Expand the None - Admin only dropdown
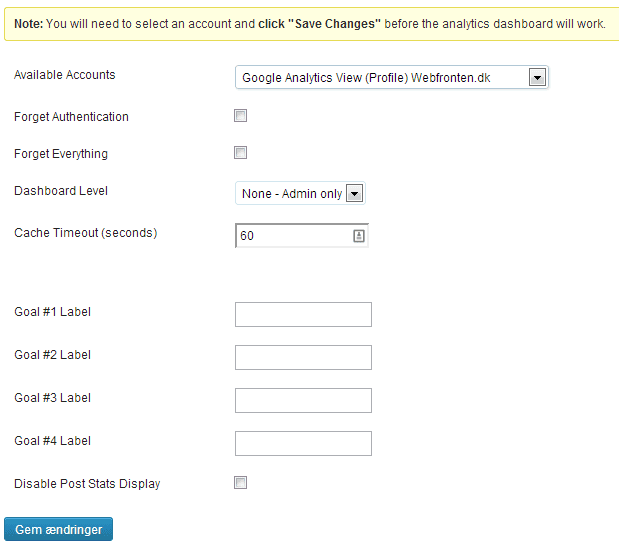Image resolution: width=619 pixels, height=548 pixels. 300,193
